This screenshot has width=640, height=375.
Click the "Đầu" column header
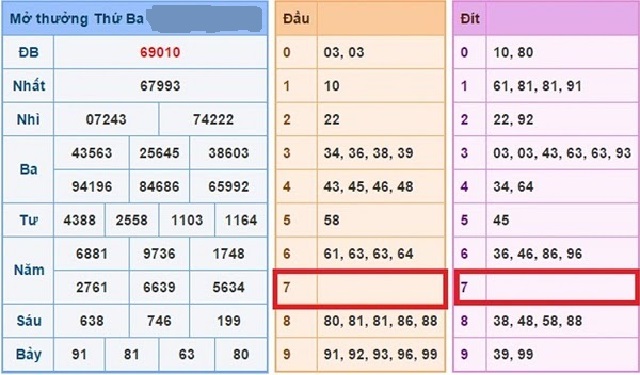tap(296, 18)
